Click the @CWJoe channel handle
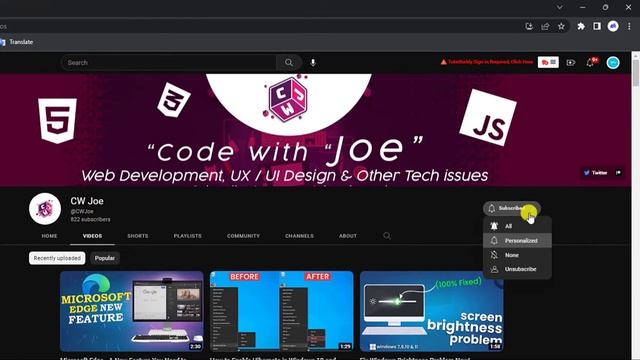This screenshot has width=640, height=360. coord(82,211)
